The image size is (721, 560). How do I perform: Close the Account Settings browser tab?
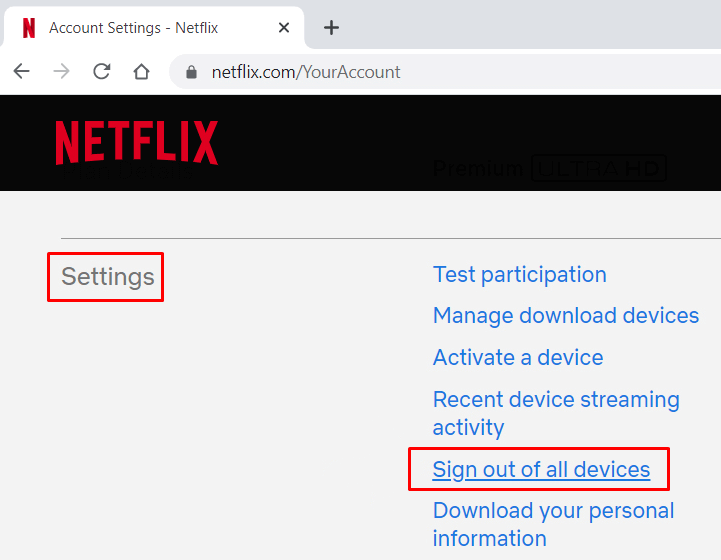point(284,27)
